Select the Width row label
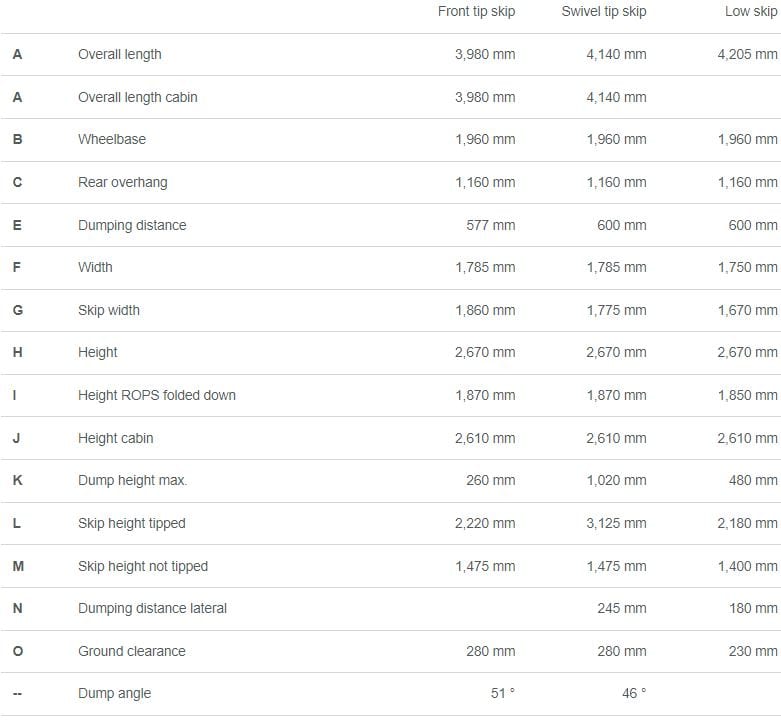The image size is (781, 720). 95,267
